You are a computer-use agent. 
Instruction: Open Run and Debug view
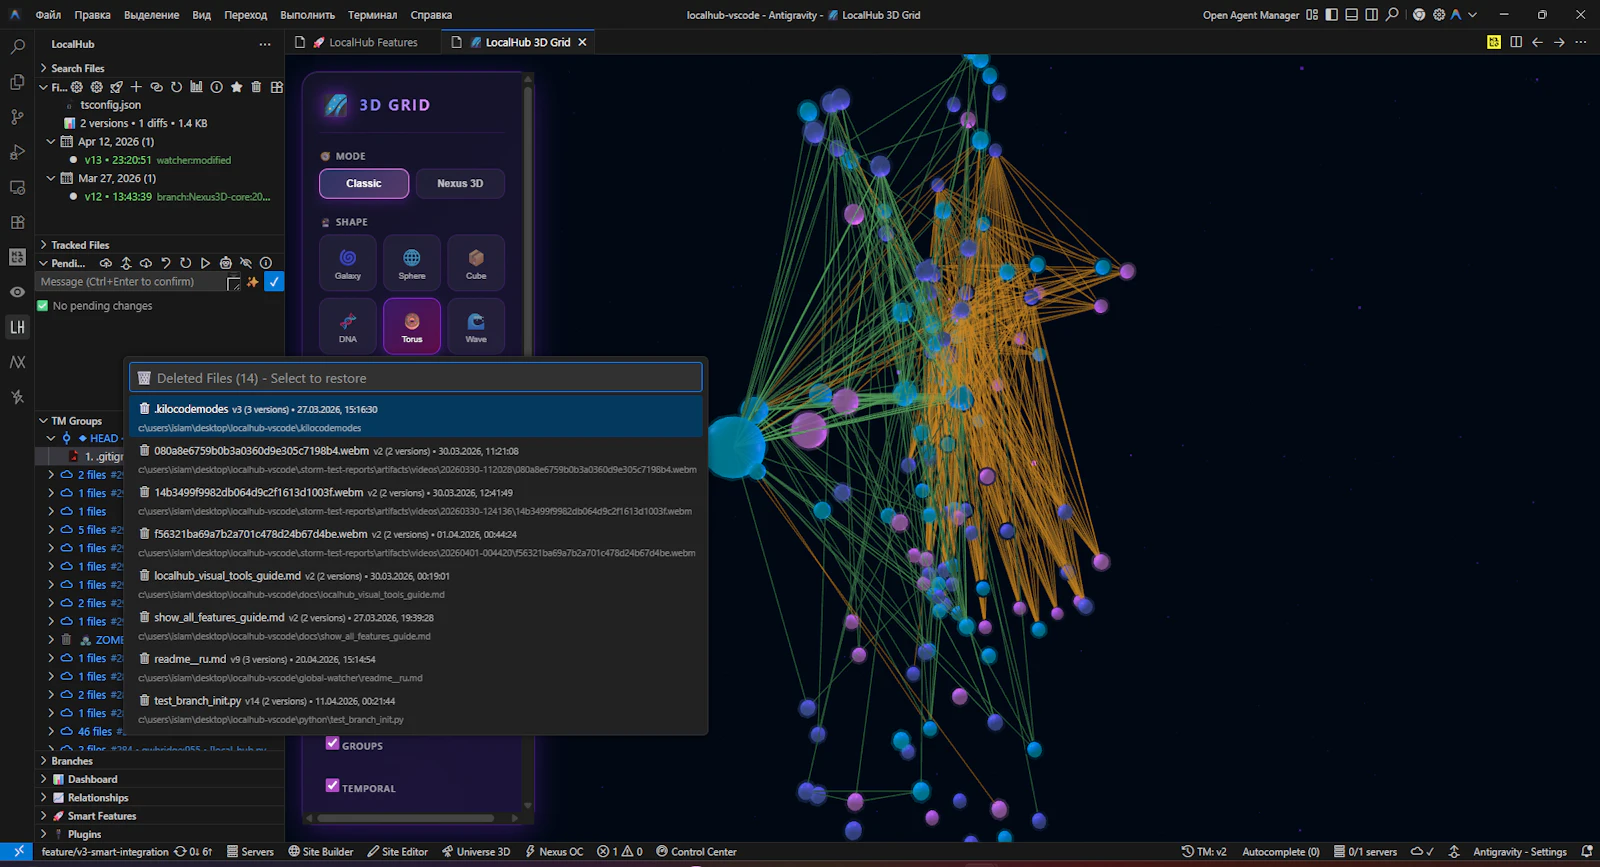coord(17,152)
